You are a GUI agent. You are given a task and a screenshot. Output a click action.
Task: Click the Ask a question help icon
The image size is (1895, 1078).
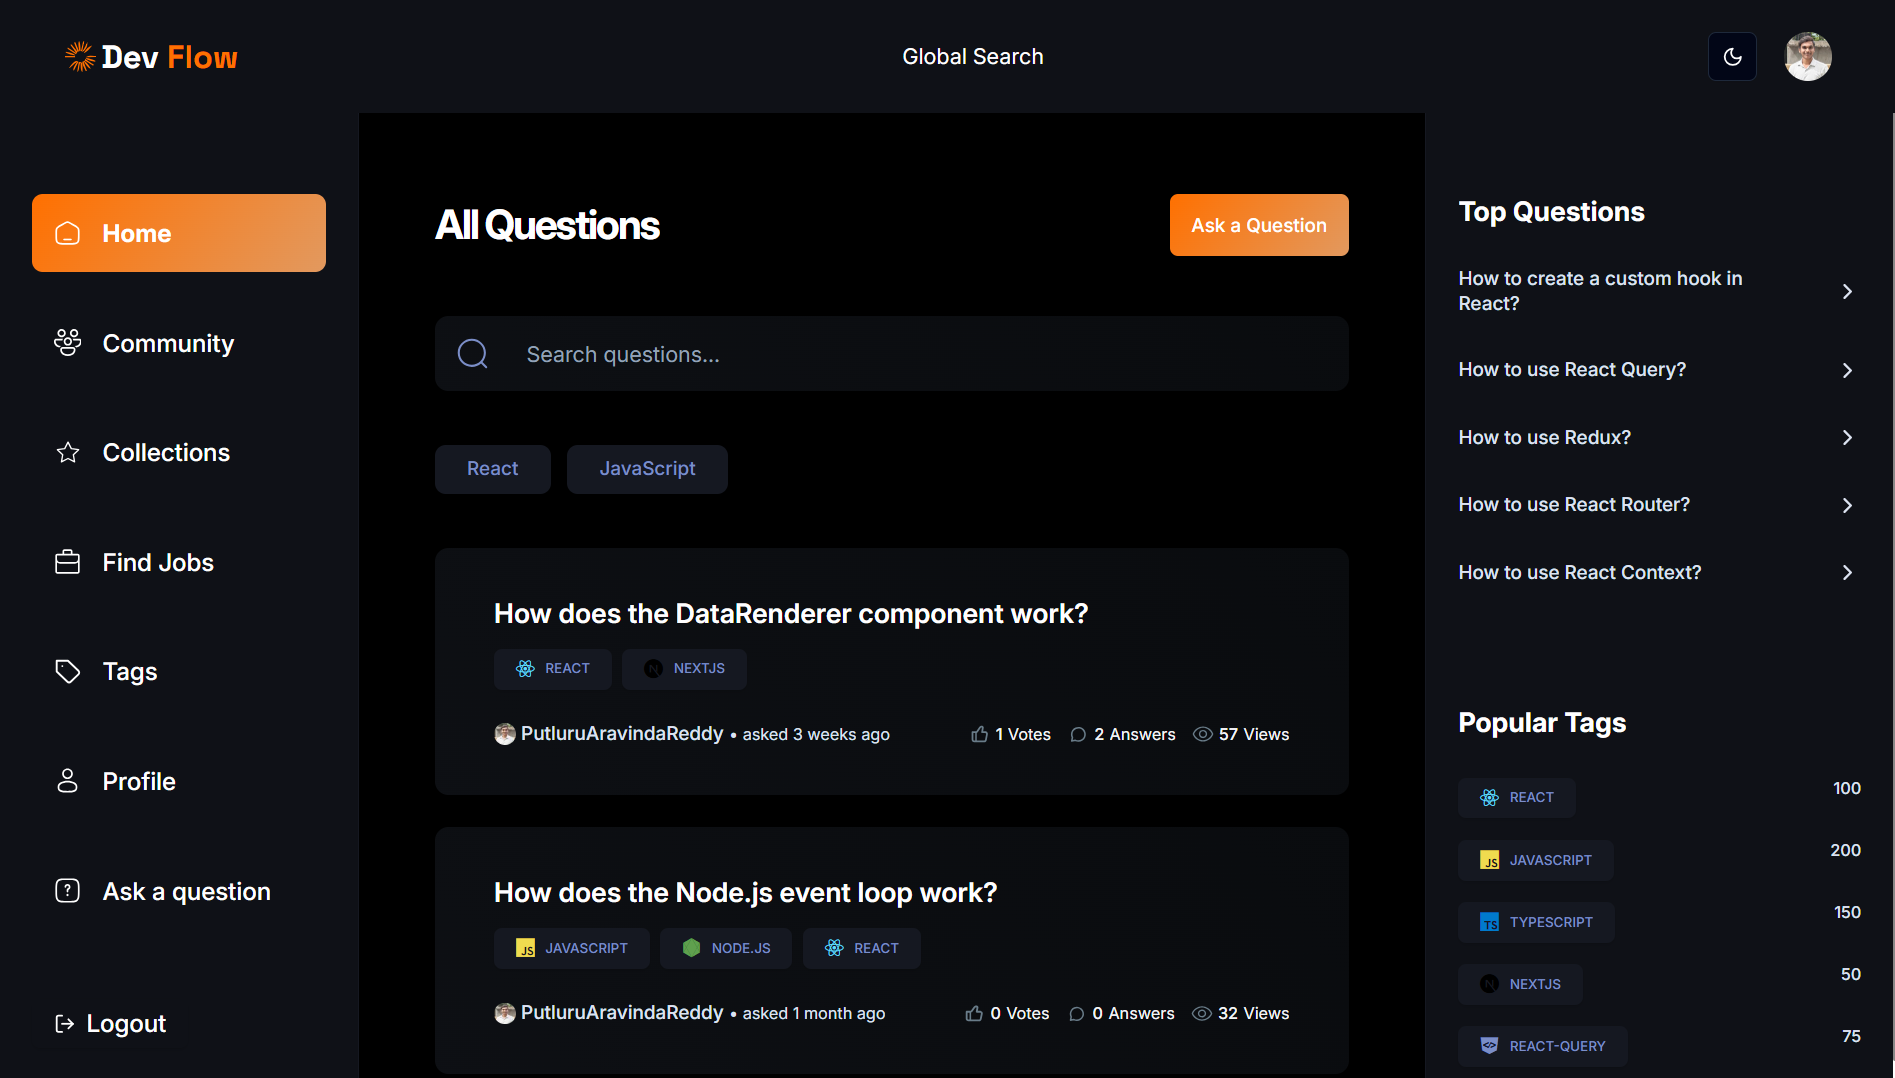tap(67, 891)
